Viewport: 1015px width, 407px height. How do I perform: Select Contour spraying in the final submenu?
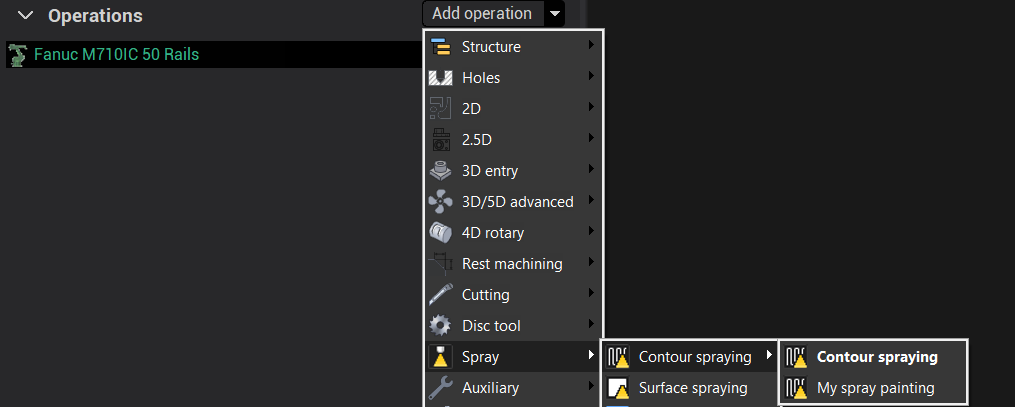point(876,357)
